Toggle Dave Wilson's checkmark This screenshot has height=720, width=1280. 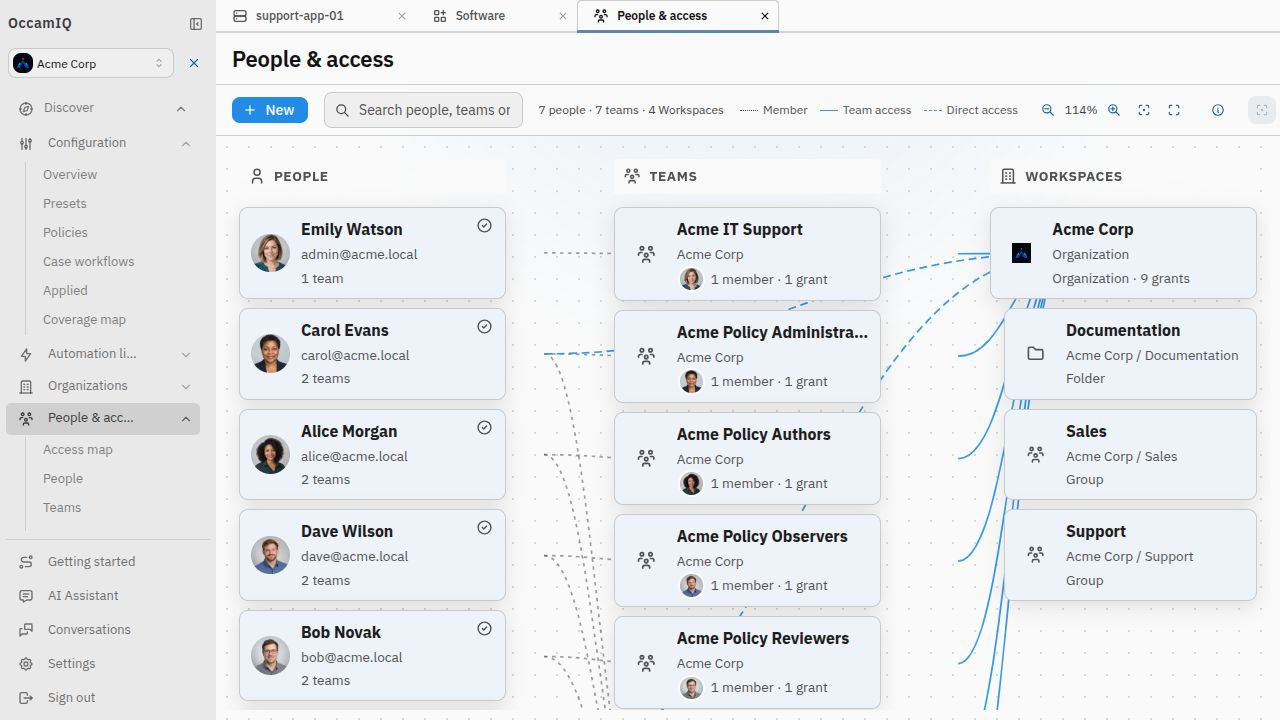click(485, 528)
